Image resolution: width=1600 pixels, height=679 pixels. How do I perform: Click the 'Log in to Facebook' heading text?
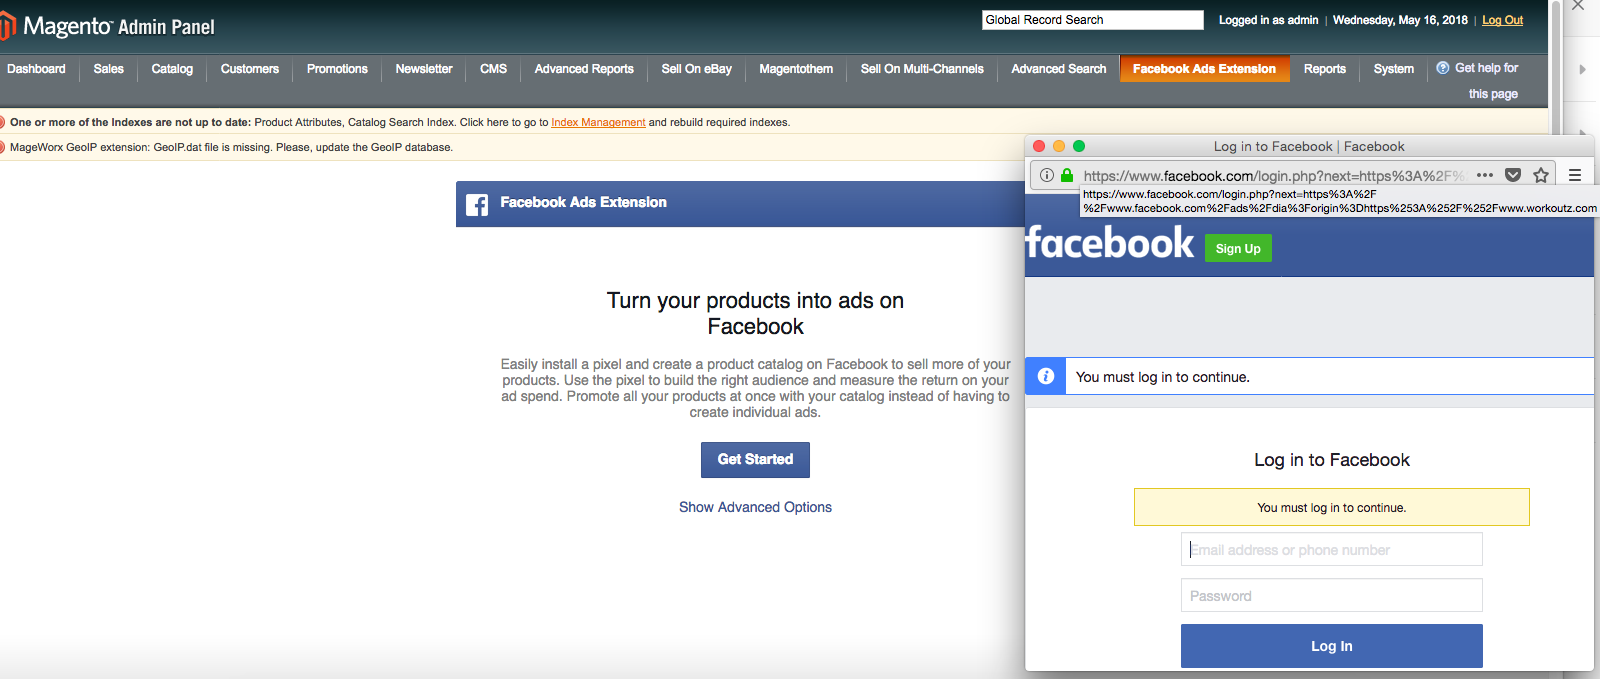1332,460
